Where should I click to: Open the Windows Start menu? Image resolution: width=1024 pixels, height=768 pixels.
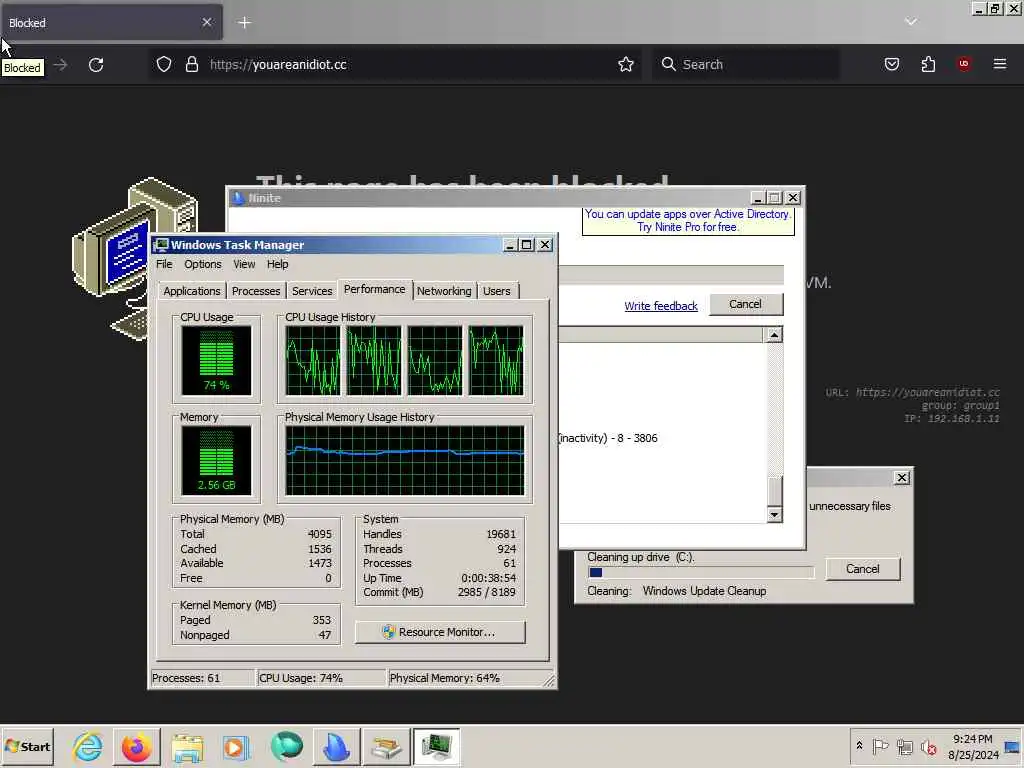27,747
